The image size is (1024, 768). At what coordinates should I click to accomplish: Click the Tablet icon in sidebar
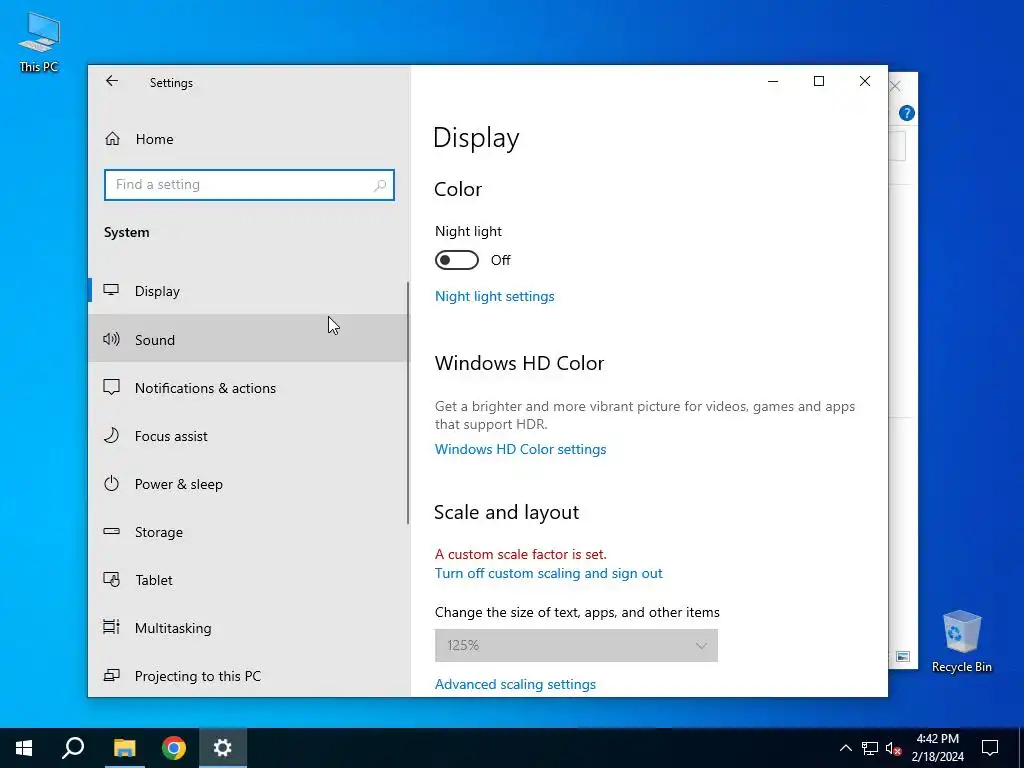[111, 579]
